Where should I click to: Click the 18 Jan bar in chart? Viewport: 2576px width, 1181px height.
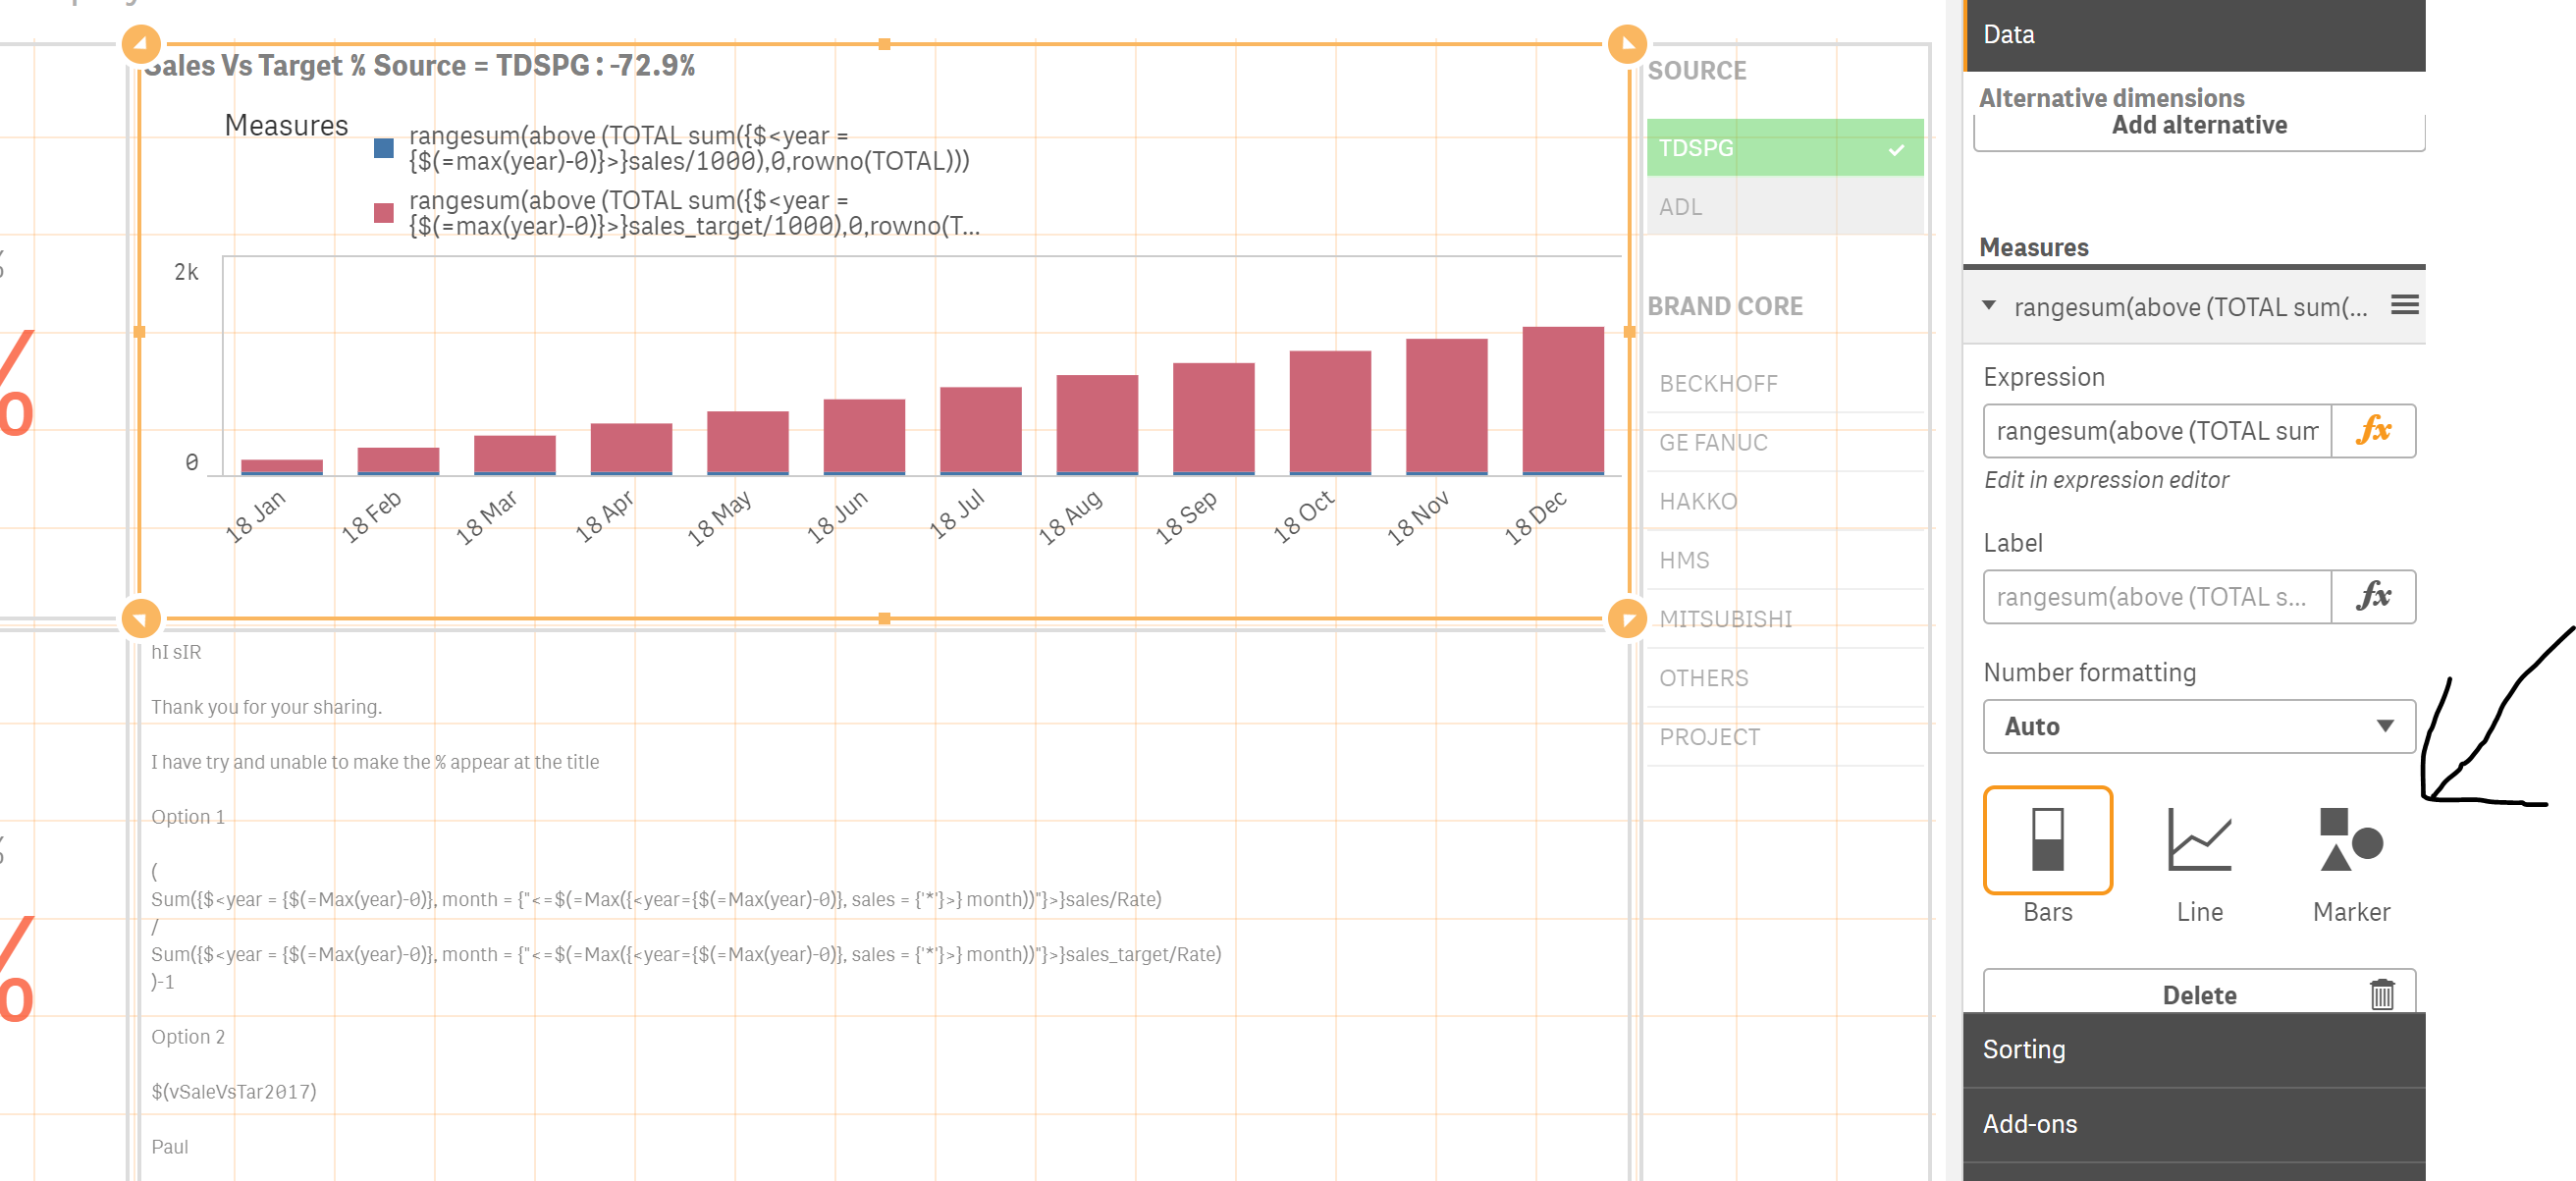pyautogui.click(x=282, y=467)
